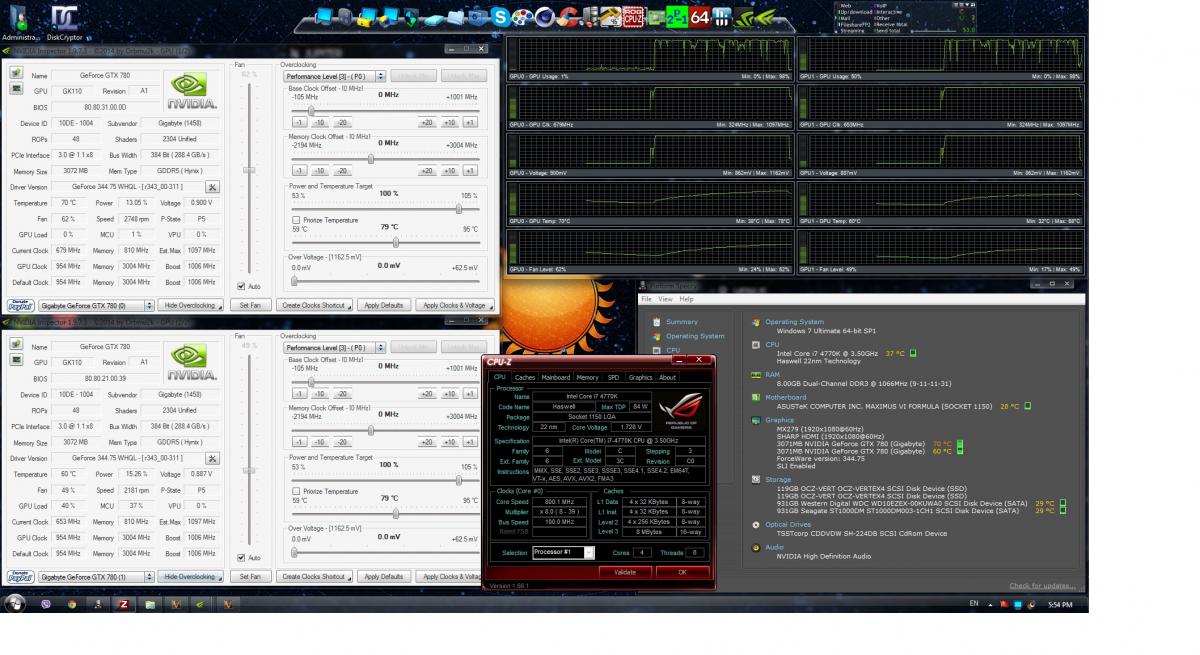This screenshot has height=655, width=1200.
Task: Click Power and Temperature Target slider, top Inspector
Action: pyautogui.click(x=385, y=208)
